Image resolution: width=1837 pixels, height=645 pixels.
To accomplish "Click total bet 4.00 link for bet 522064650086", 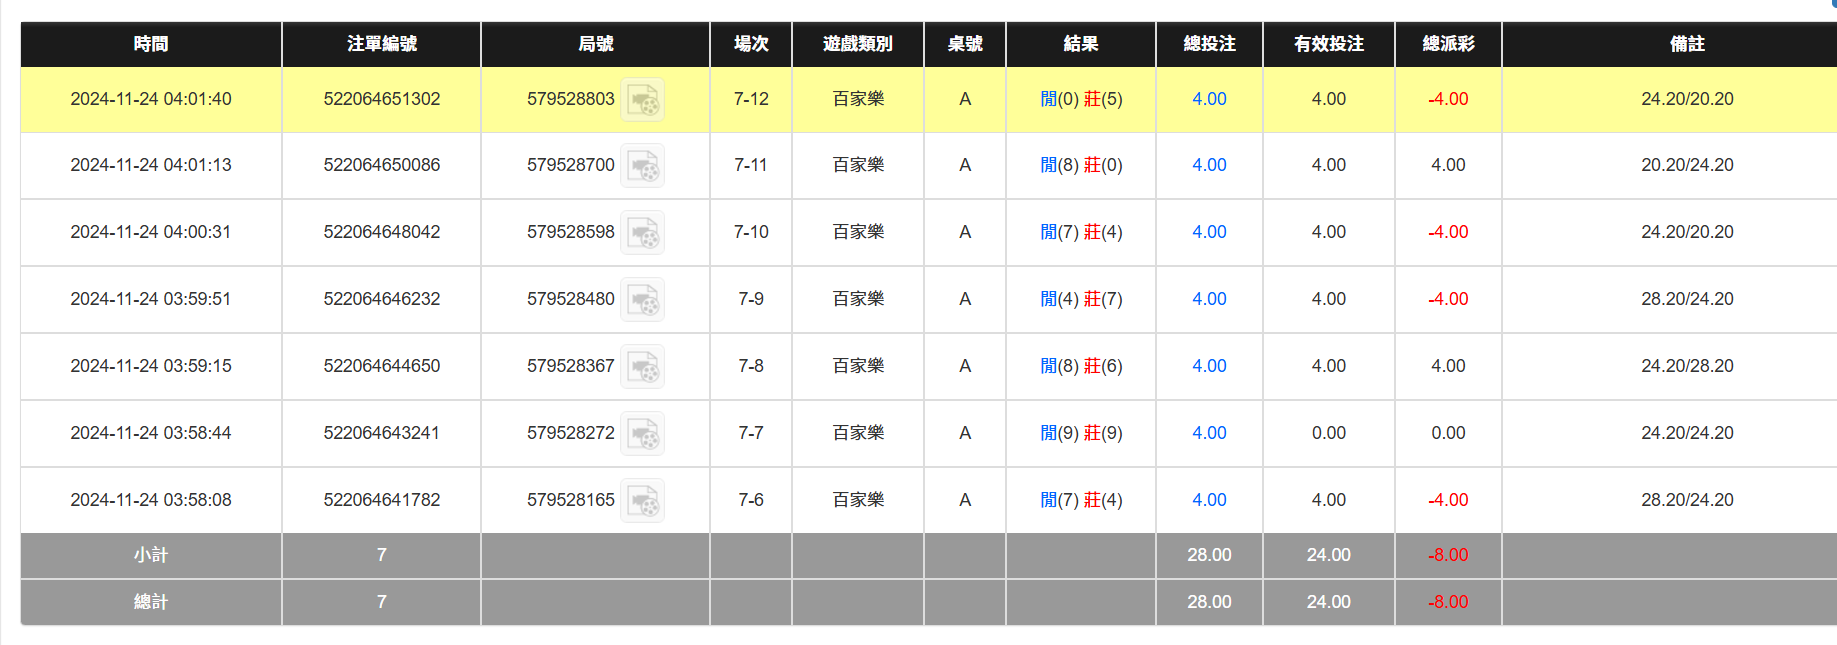I will coord(1208,165).
